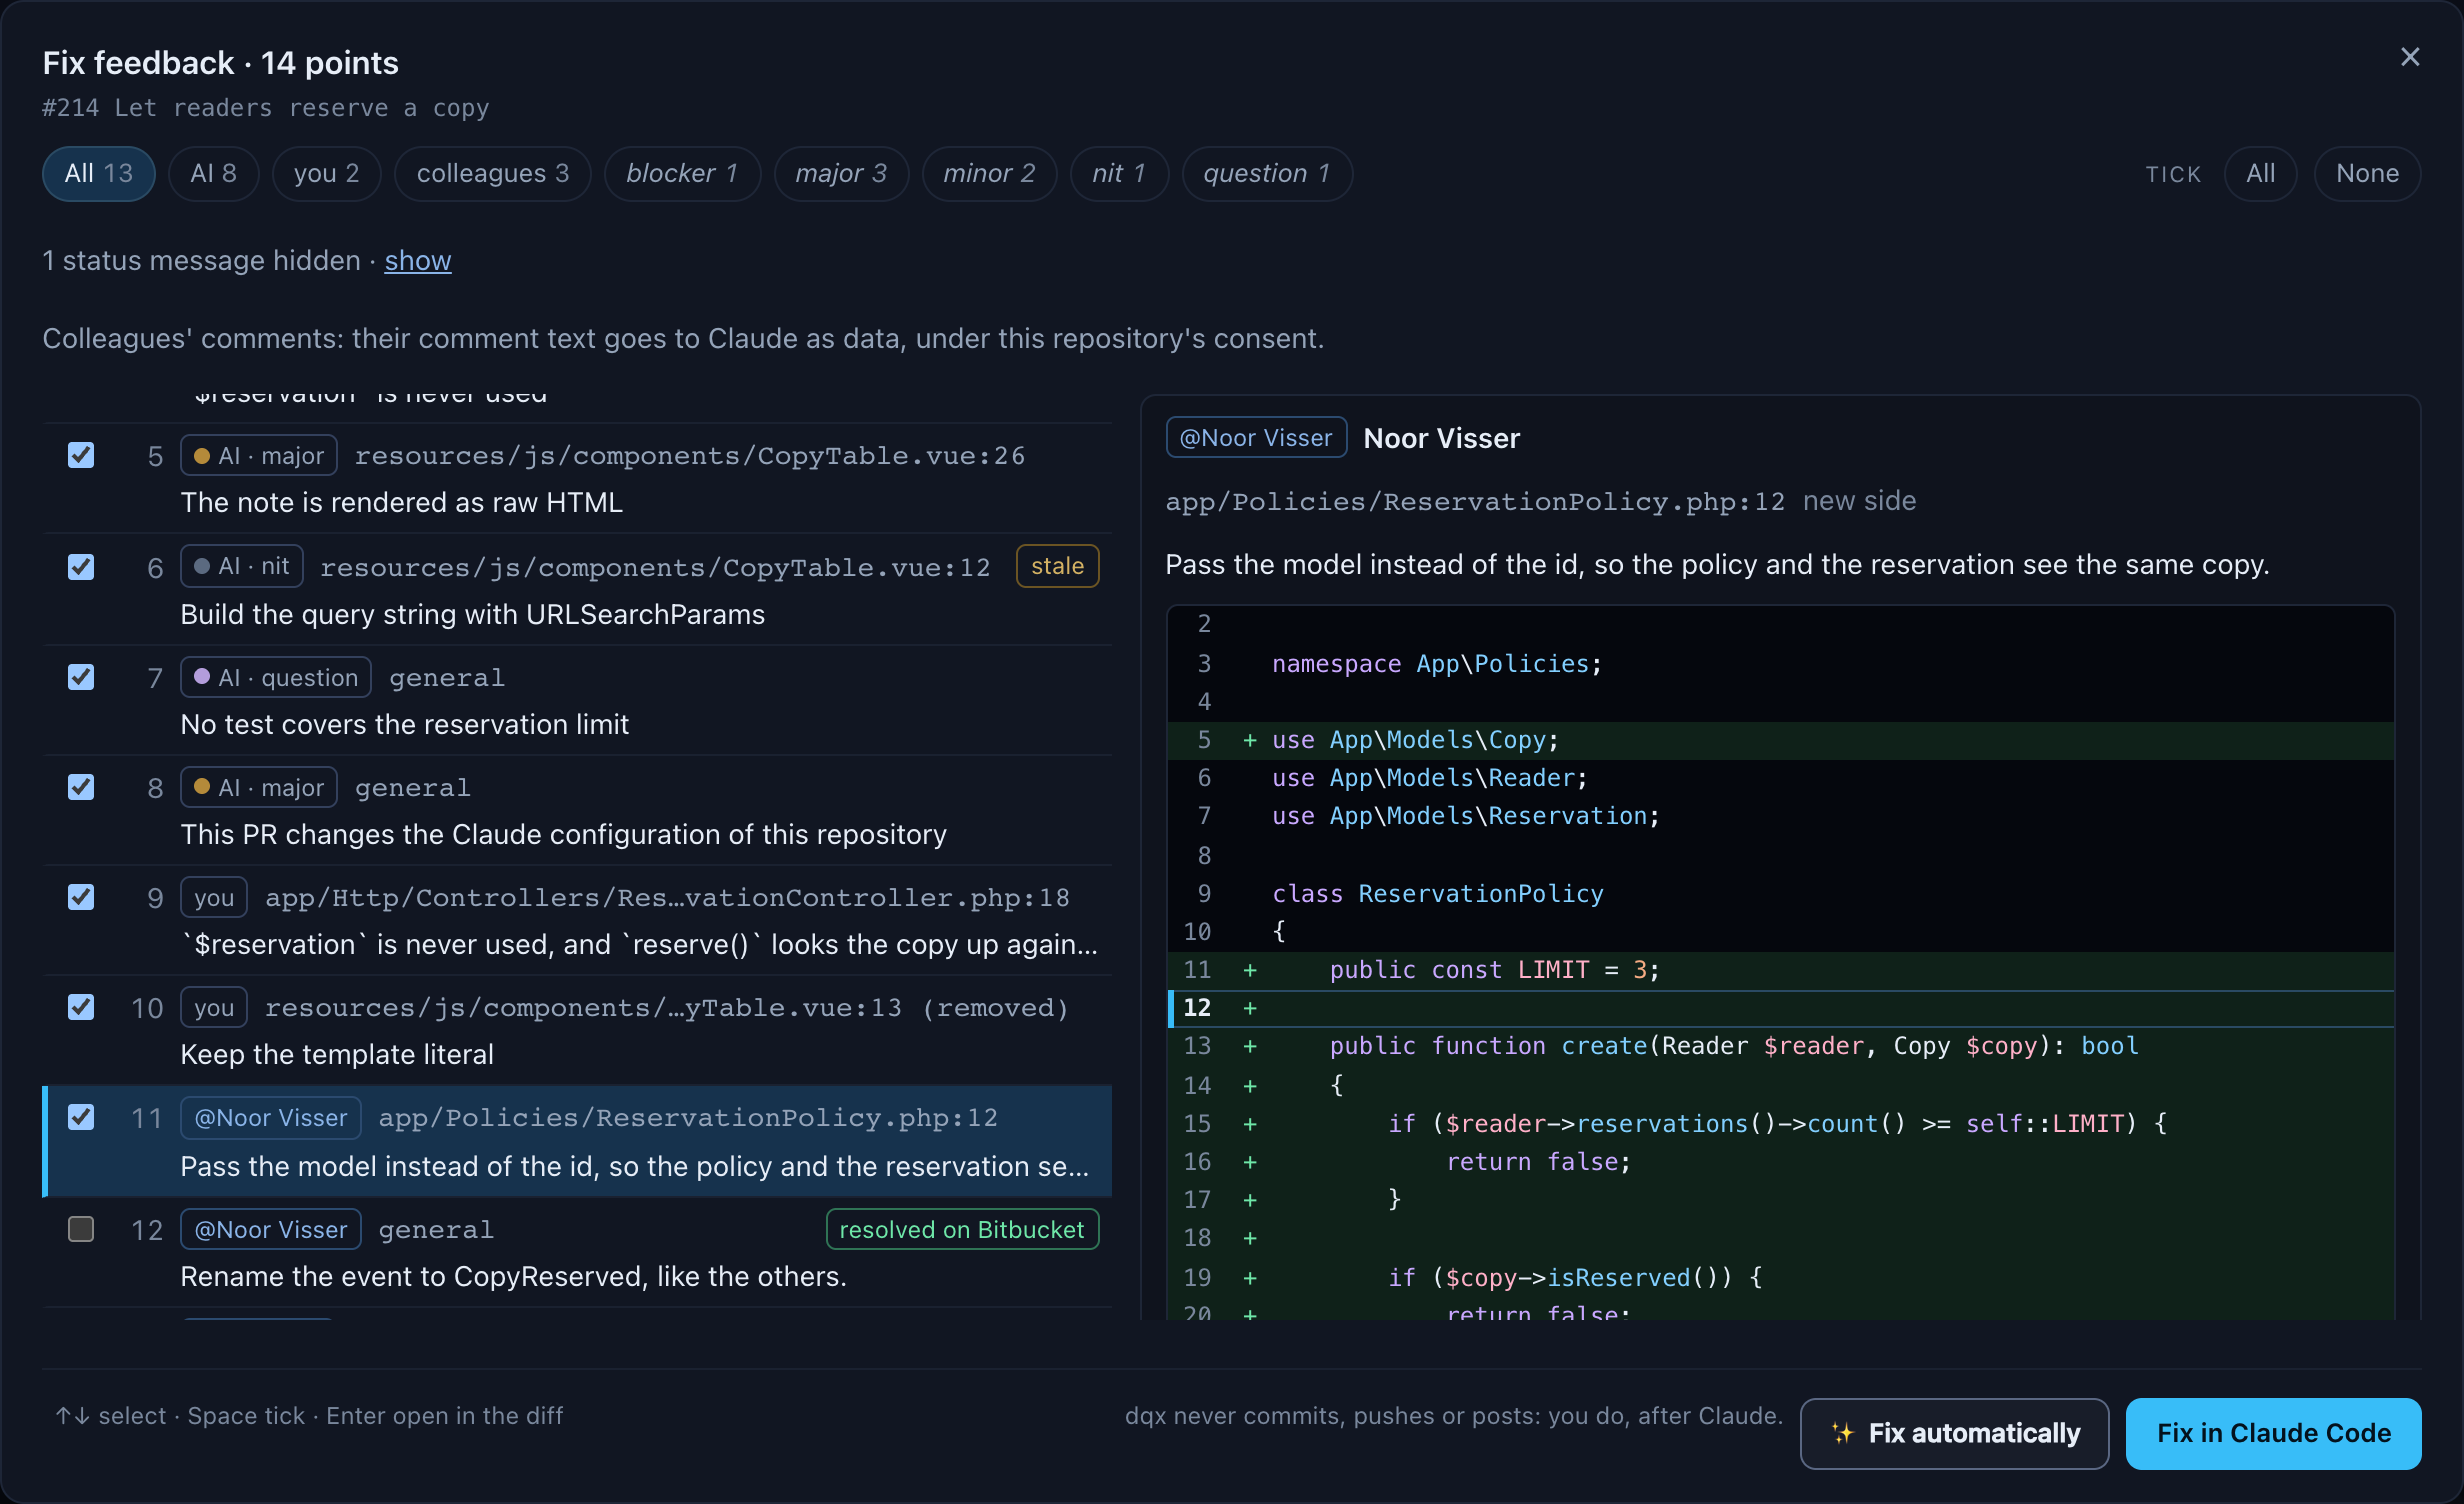Click AI · major tag on item 5
This screenshot has height=1504, width=2464.
258,456
